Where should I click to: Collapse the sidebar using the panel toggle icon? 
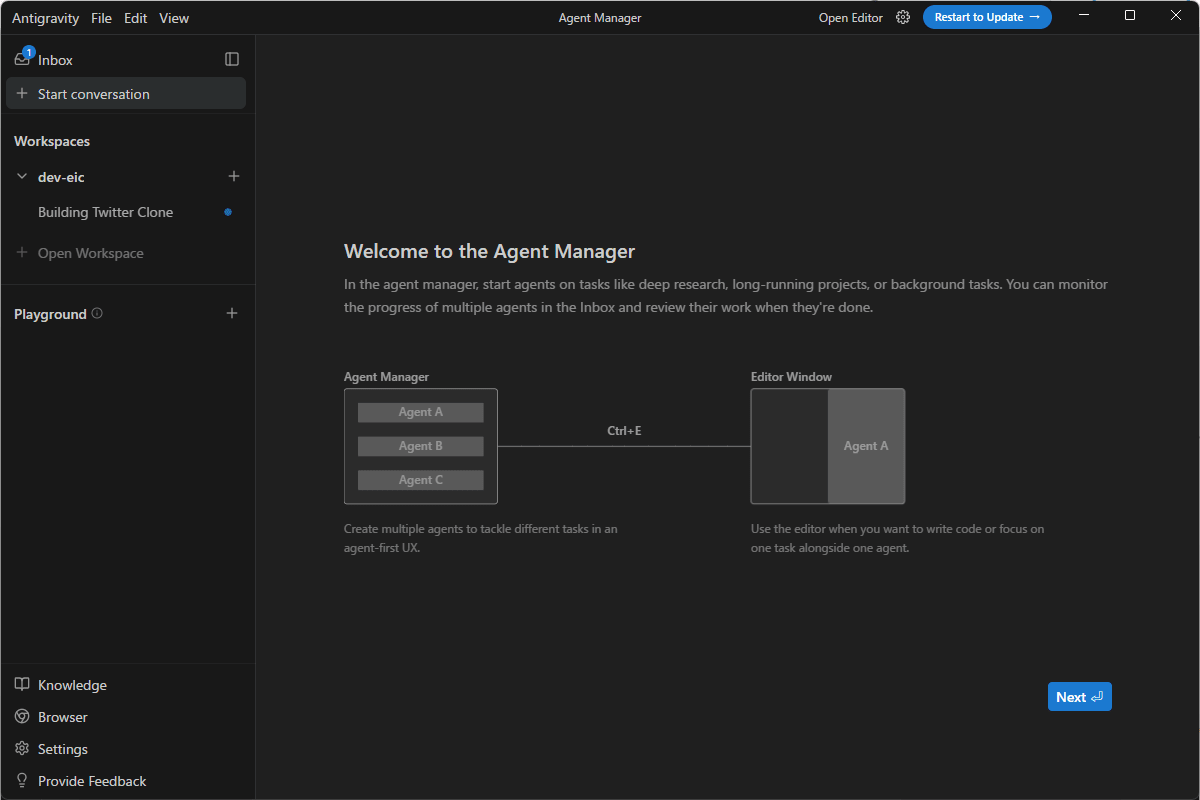click(x=231, y=59)
